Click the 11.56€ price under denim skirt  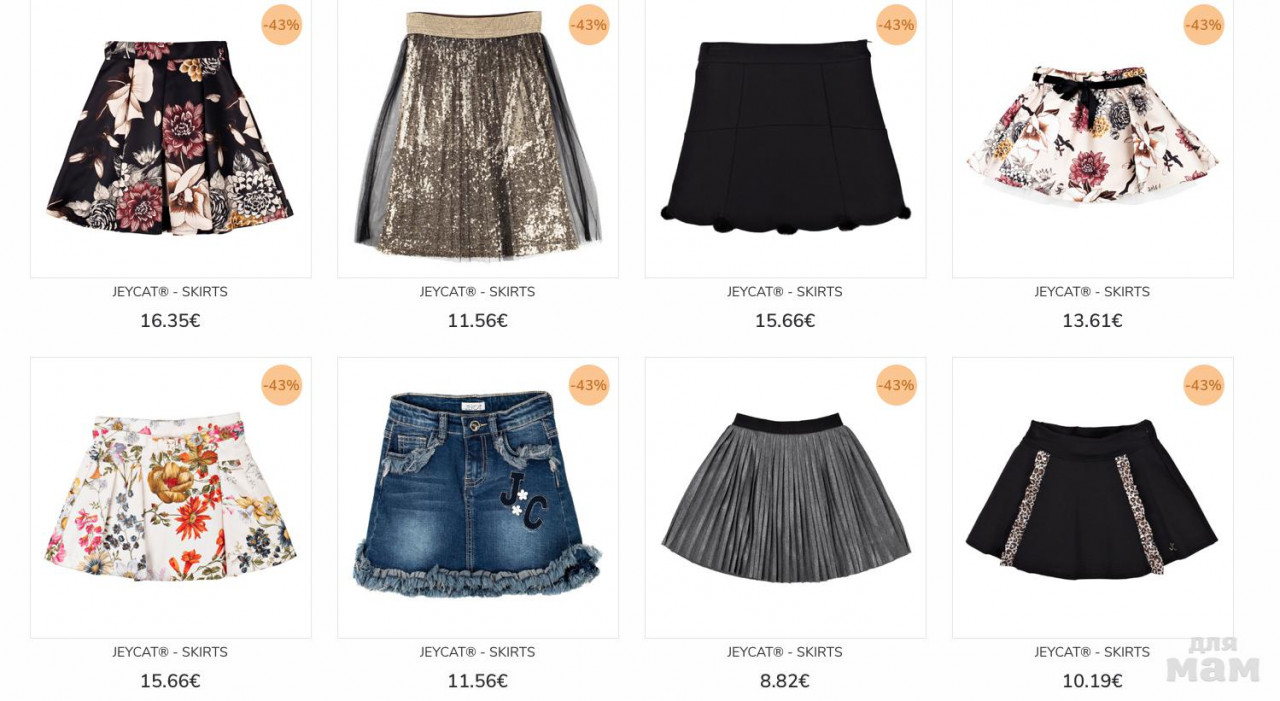478,681
